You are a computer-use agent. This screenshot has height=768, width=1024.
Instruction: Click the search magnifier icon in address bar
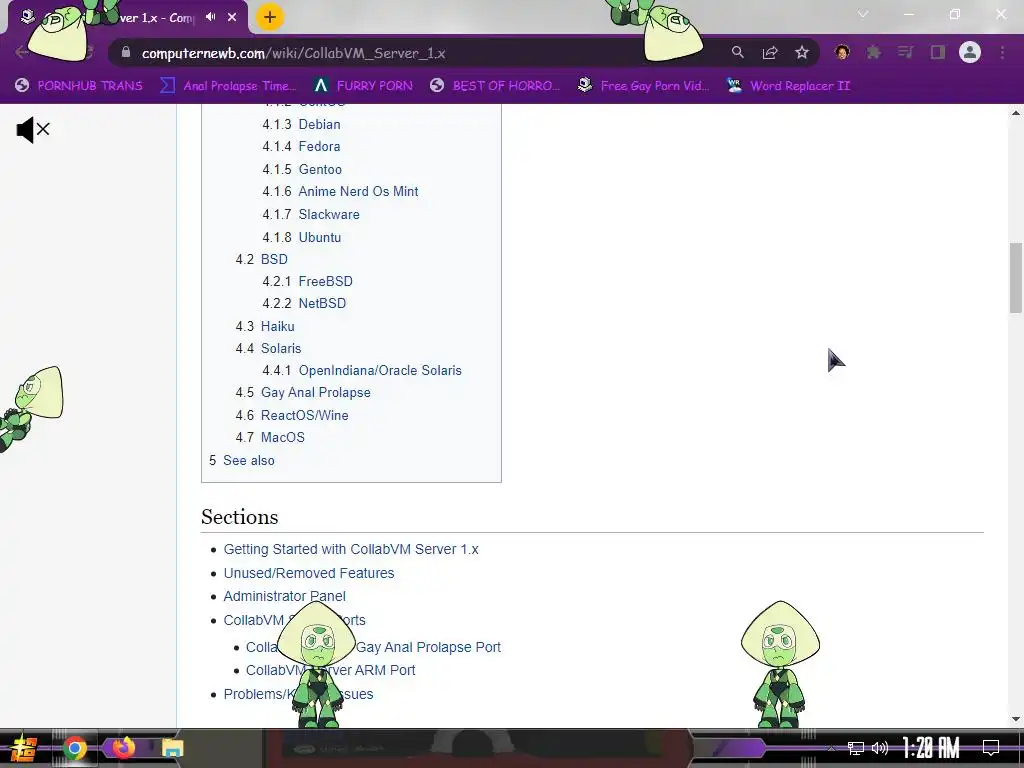coord(737,52)
